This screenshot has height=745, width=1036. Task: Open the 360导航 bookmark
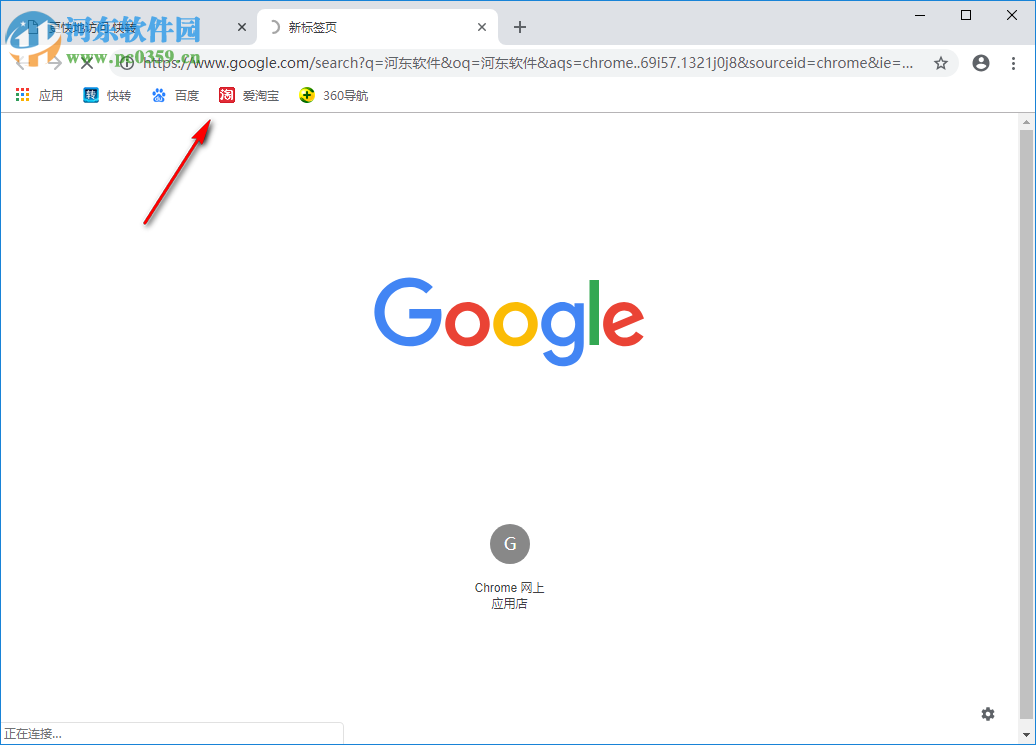333,94
